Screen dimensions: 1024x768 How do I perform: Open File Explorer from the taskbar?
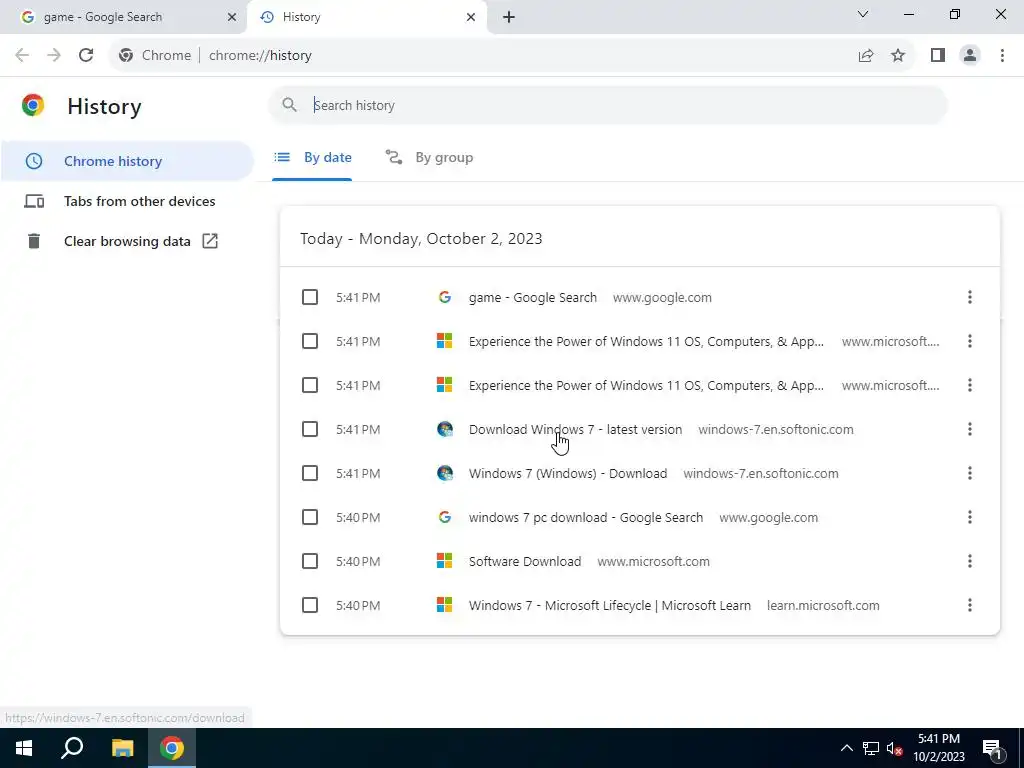122,748
